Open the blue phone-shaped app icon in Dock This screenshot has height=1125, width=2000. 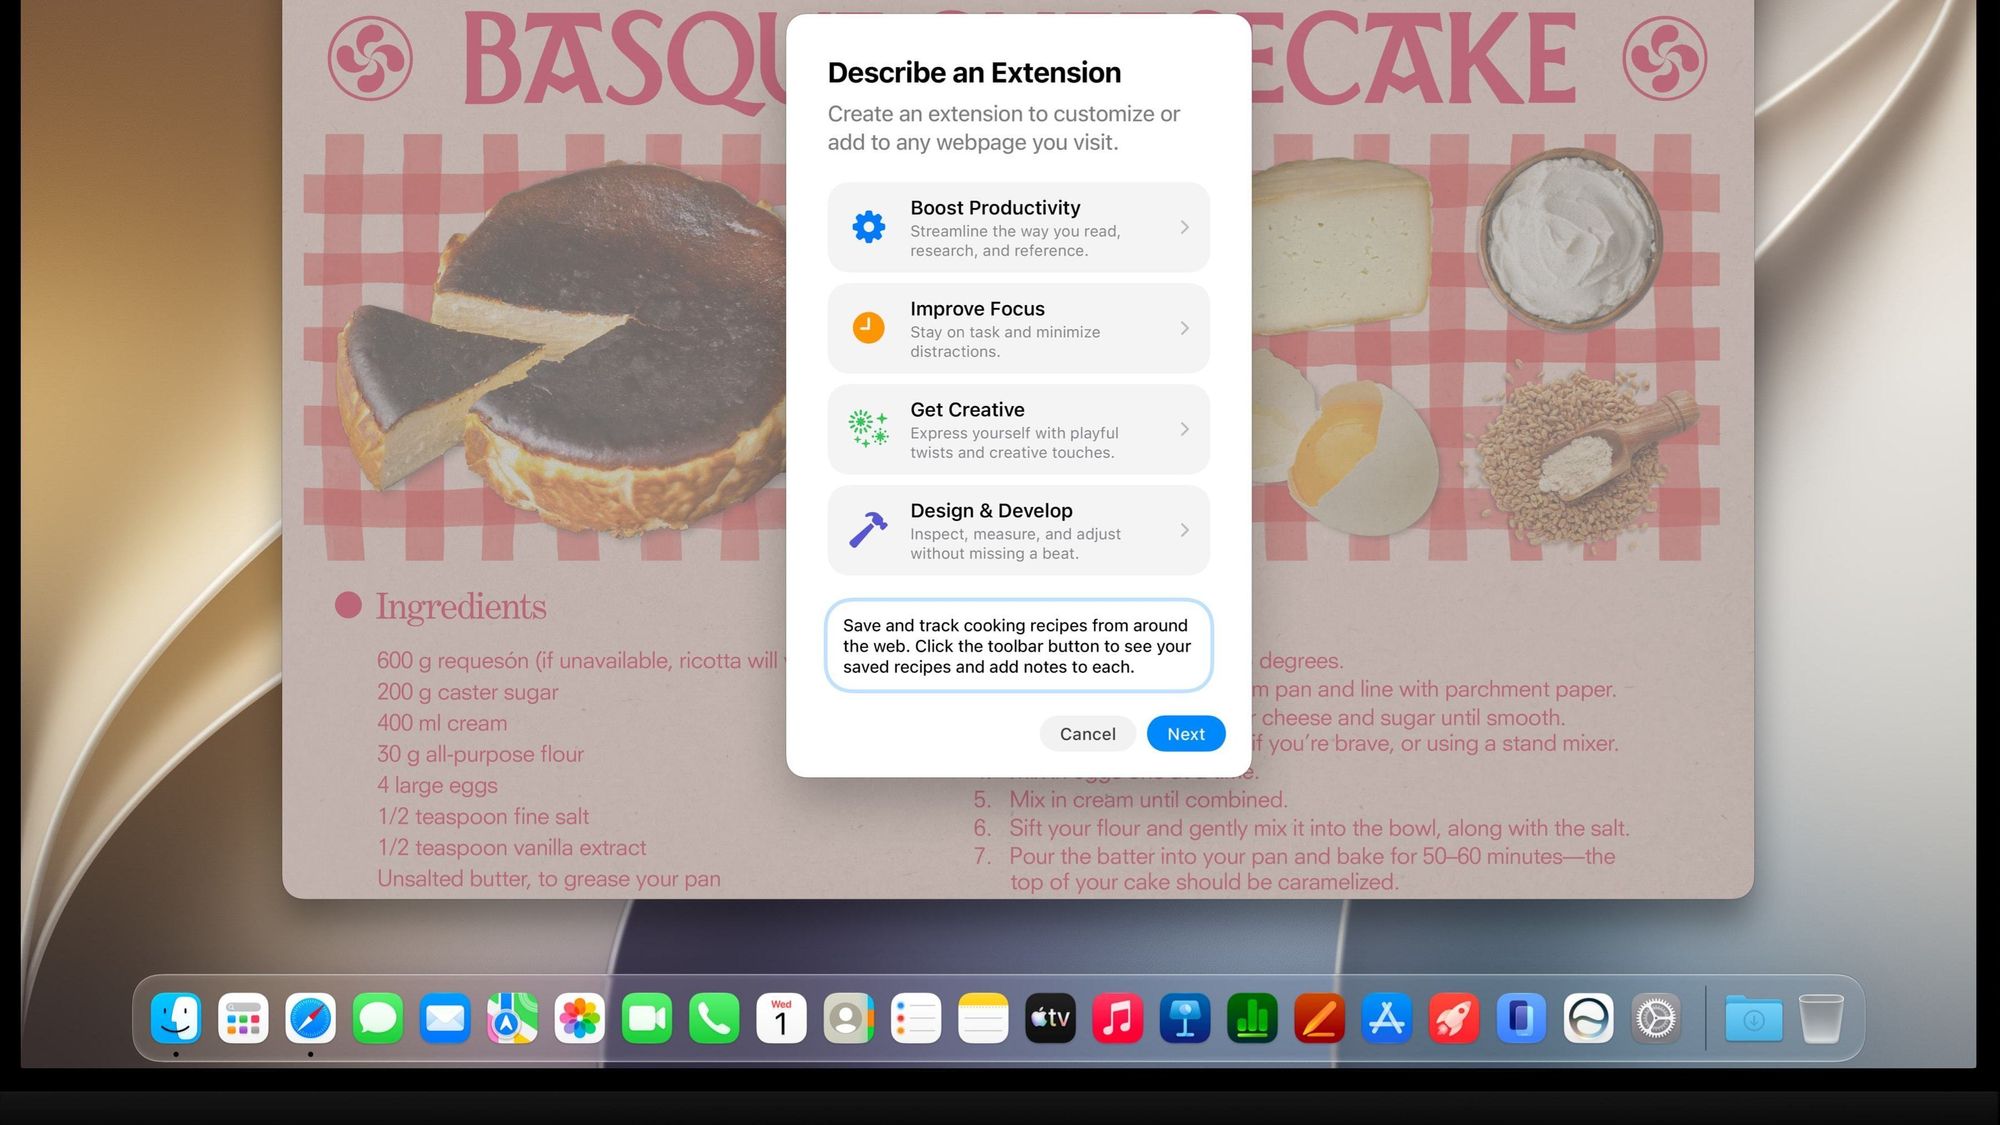1521,1019
